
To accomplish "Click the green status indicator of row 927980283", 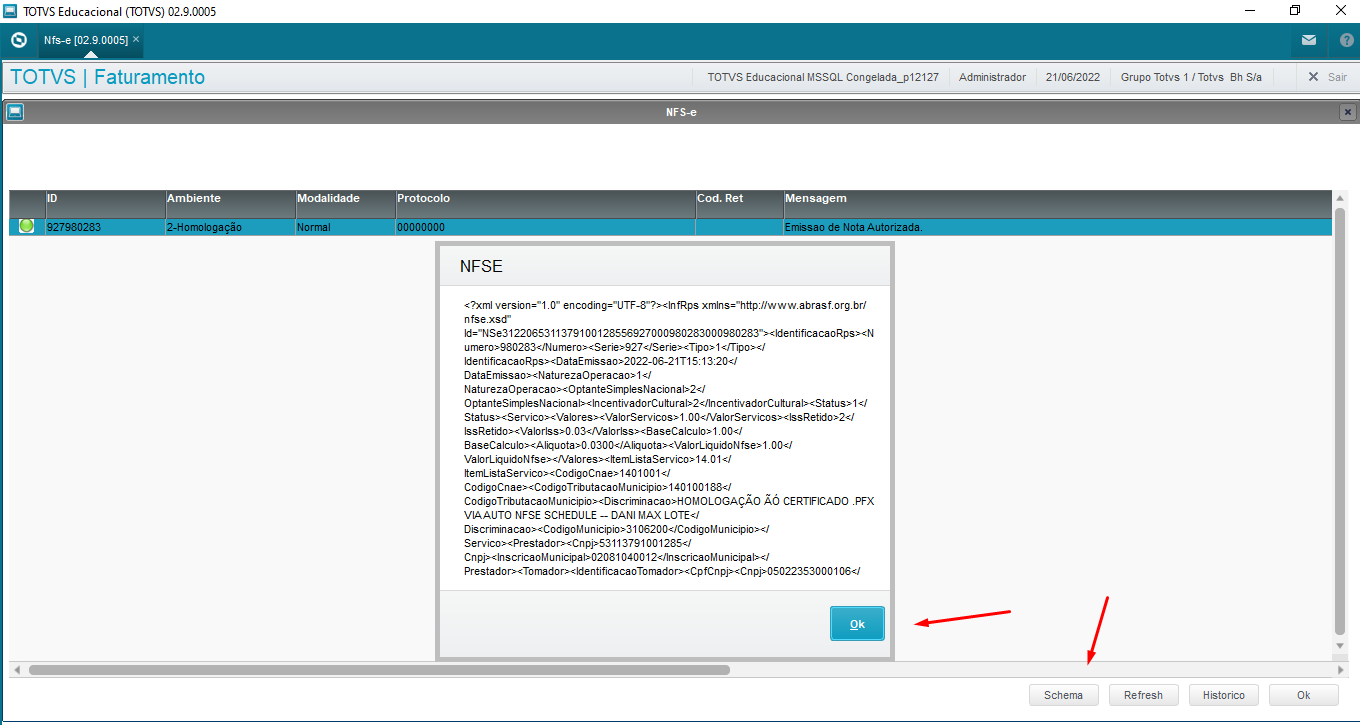I will pos(26,227).
